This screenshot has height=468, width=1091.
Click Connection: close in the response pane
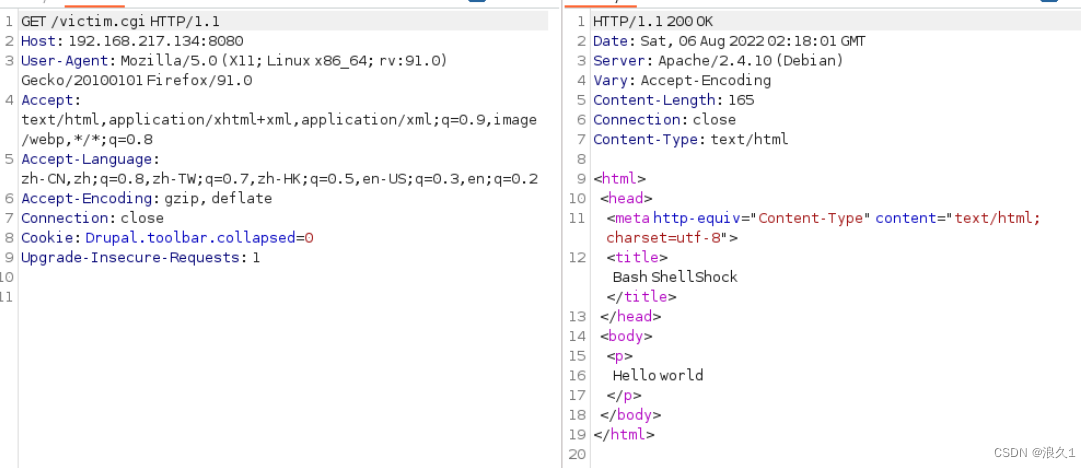(x=664, y=120)
